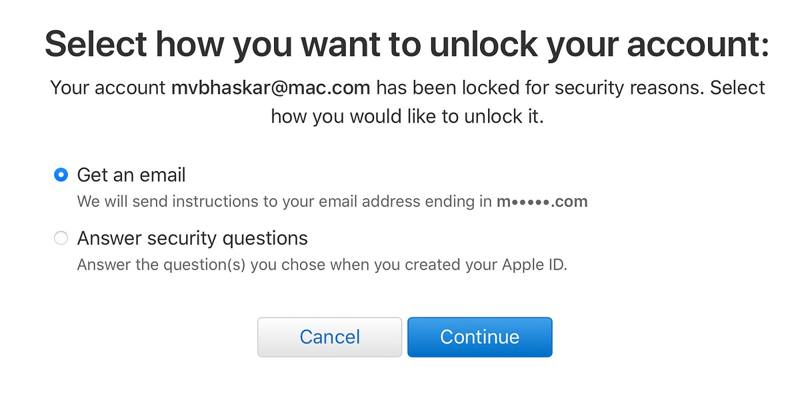800x394 pixels.
Task: Click the word "account:" in the heading
Action: pyautogui.click(x=698, y=44)
